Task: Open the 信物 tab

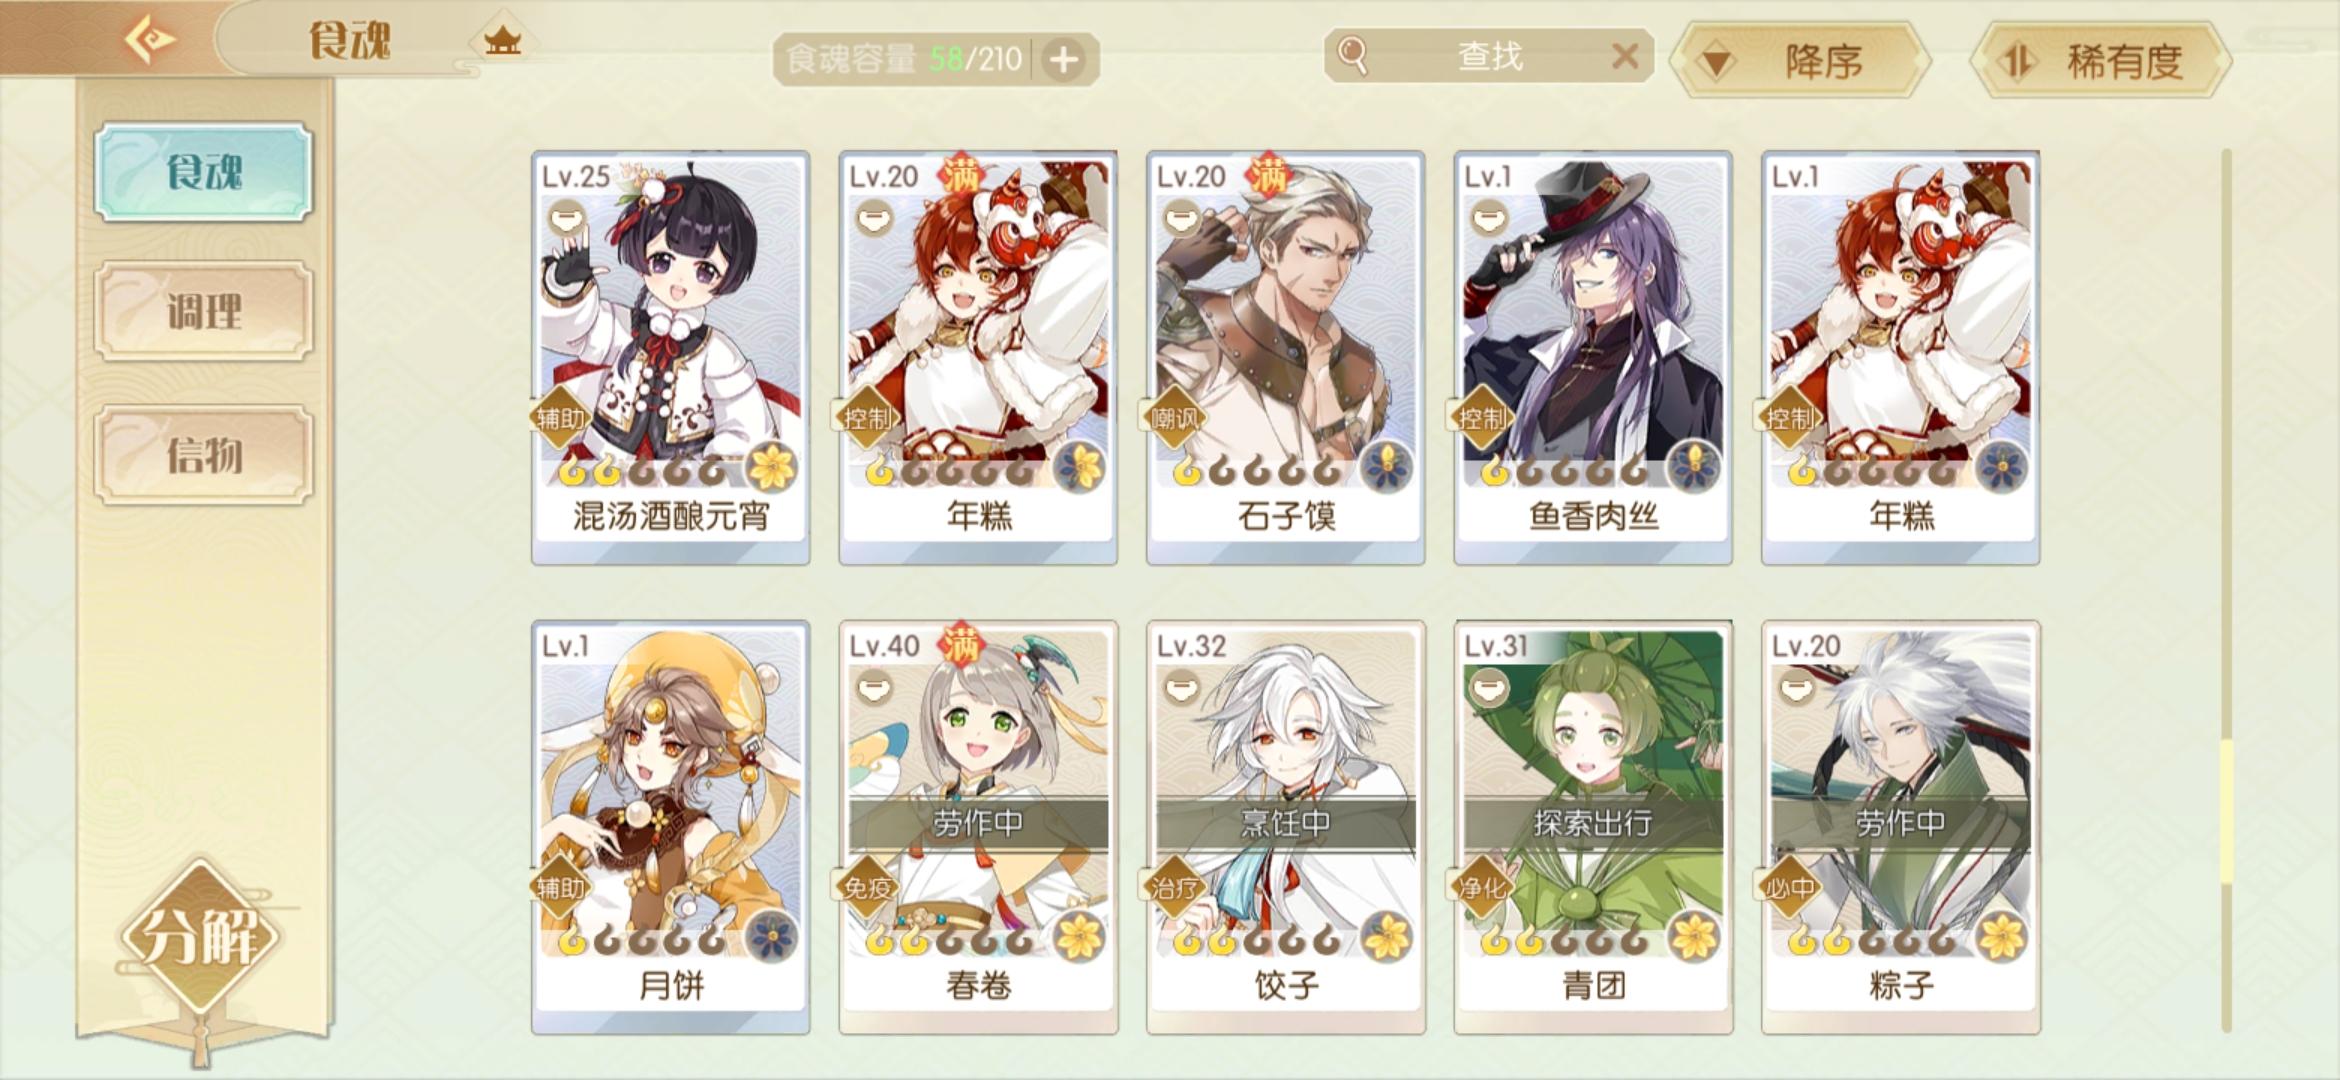Action: pyautogui.click(x=204, y=455)
